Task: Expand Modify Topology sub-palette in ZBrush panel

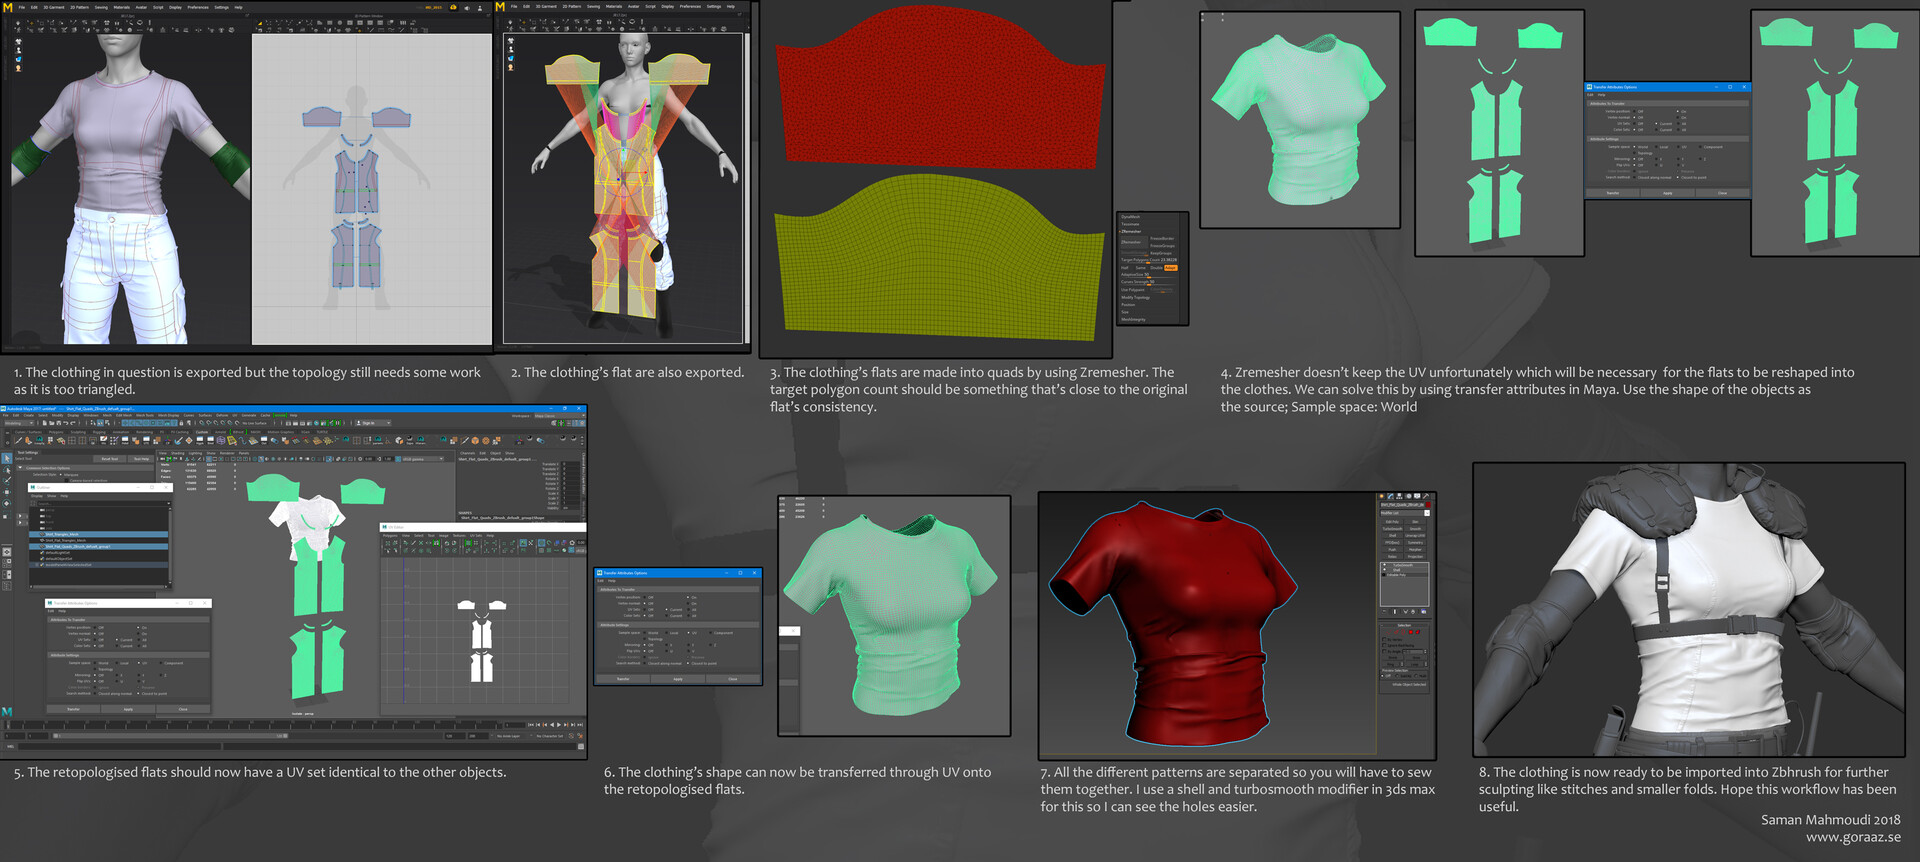Action: coord(1135,297)
